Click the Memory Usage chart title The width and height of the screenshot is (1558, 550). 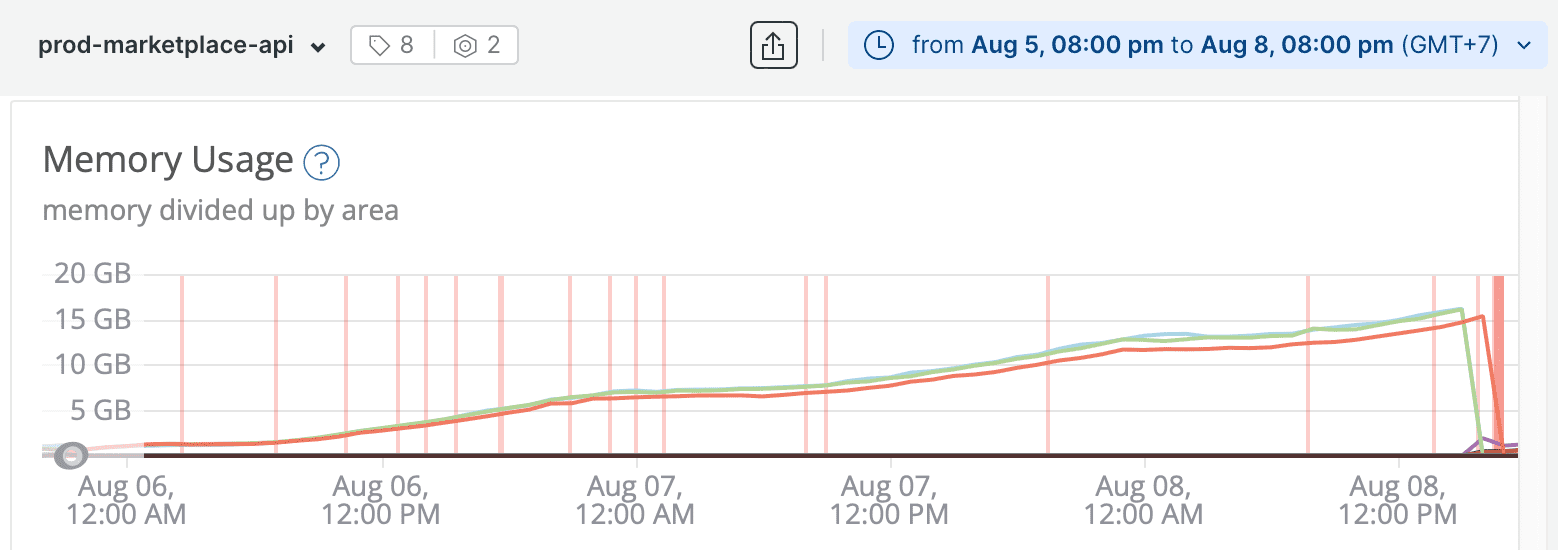[x=168, y=160]
